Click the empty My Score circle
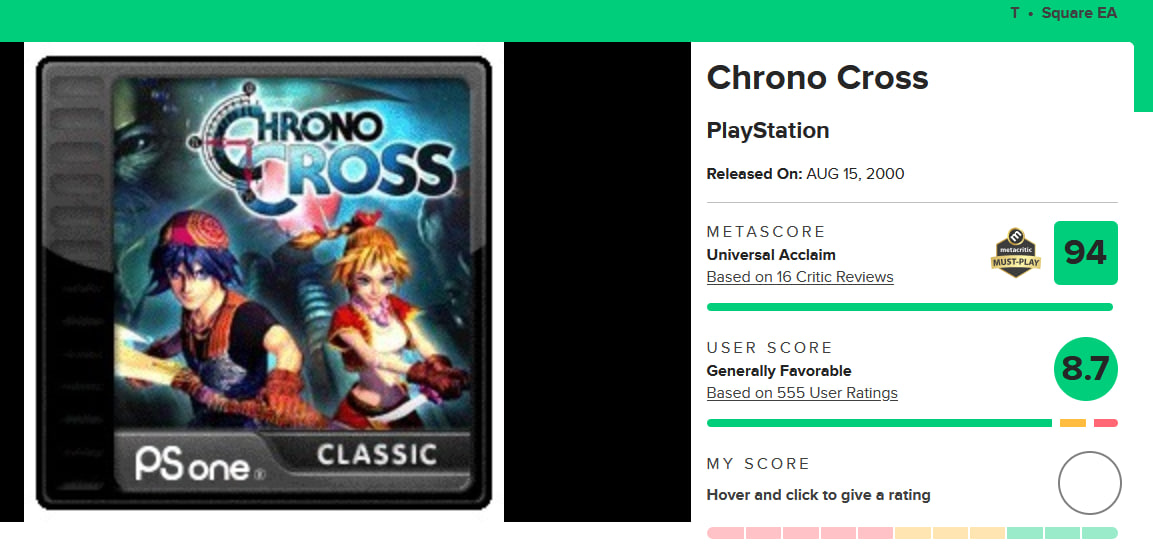 tap(1089, 483)
